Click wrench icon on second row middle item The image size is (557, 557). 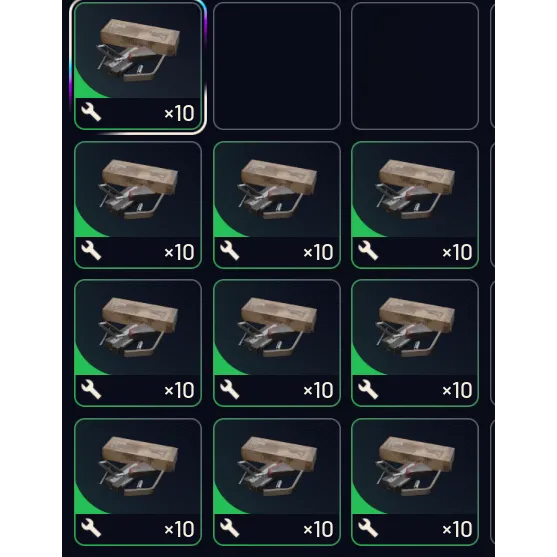pyautogui.click(x=229, y=251)
